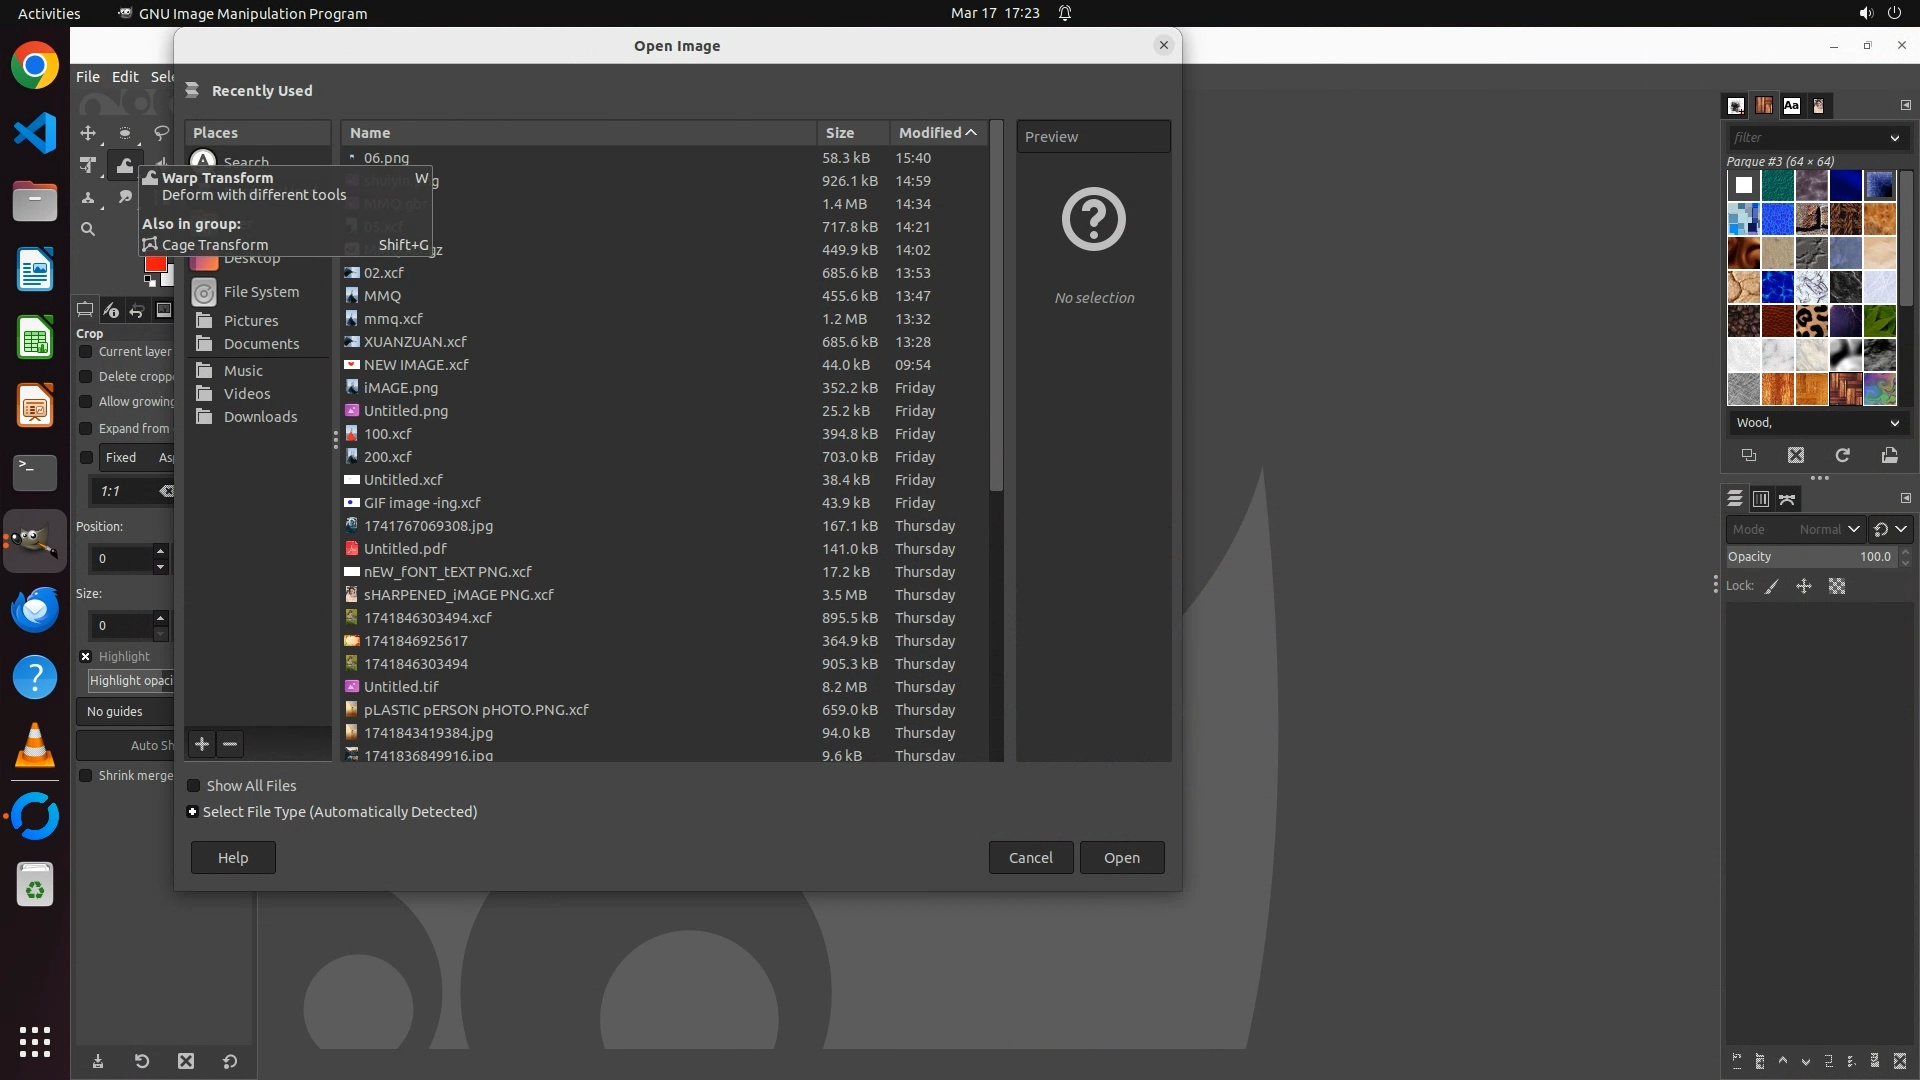Open the Edit menu
Viewport: 1920px width, 1080px height.
pyautogui.click(x=125, y=77)
